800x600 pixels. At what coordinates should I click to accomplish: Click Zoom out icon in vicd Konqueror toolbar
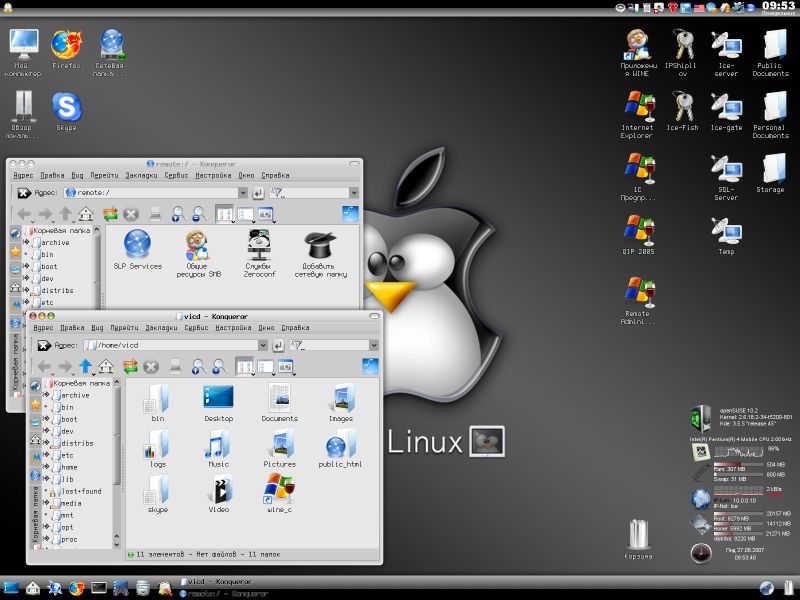(x=219, y=366)
